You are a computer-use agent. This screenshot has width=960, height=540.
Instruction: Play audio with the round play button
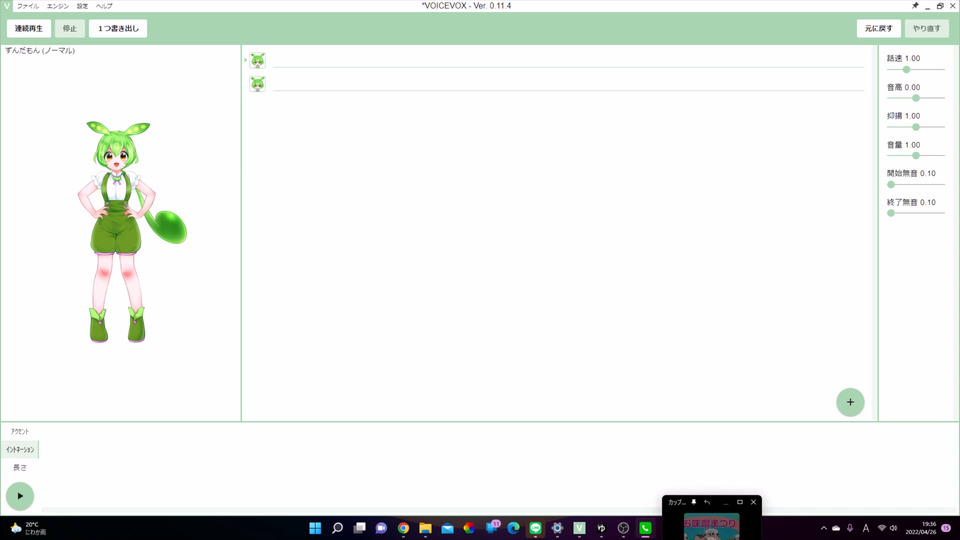click(x=20, y=496)
